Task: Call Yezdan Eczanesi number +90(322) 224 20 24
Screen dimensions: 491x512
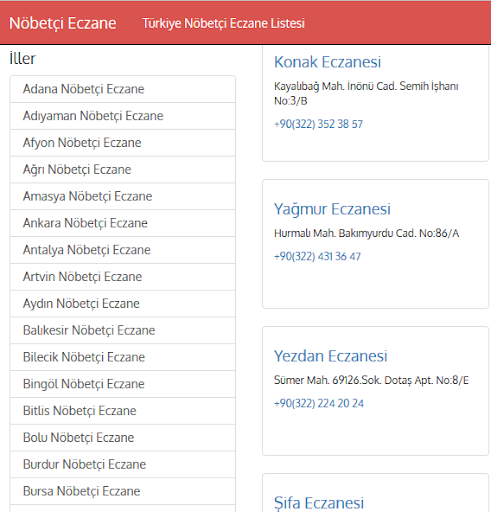Action: pyautogui.click(x=319, y=403)
